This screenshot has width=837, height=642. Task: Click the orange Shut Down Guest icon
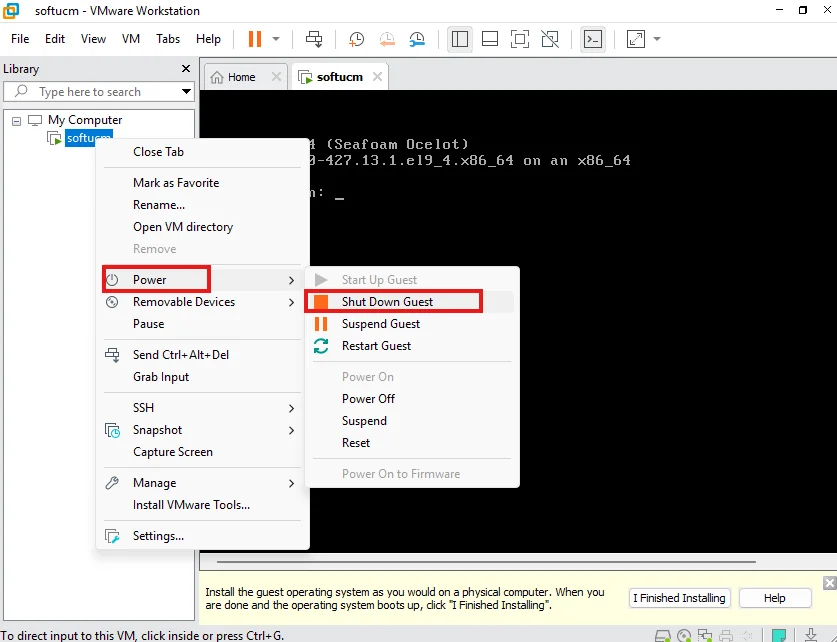point(321,302)
